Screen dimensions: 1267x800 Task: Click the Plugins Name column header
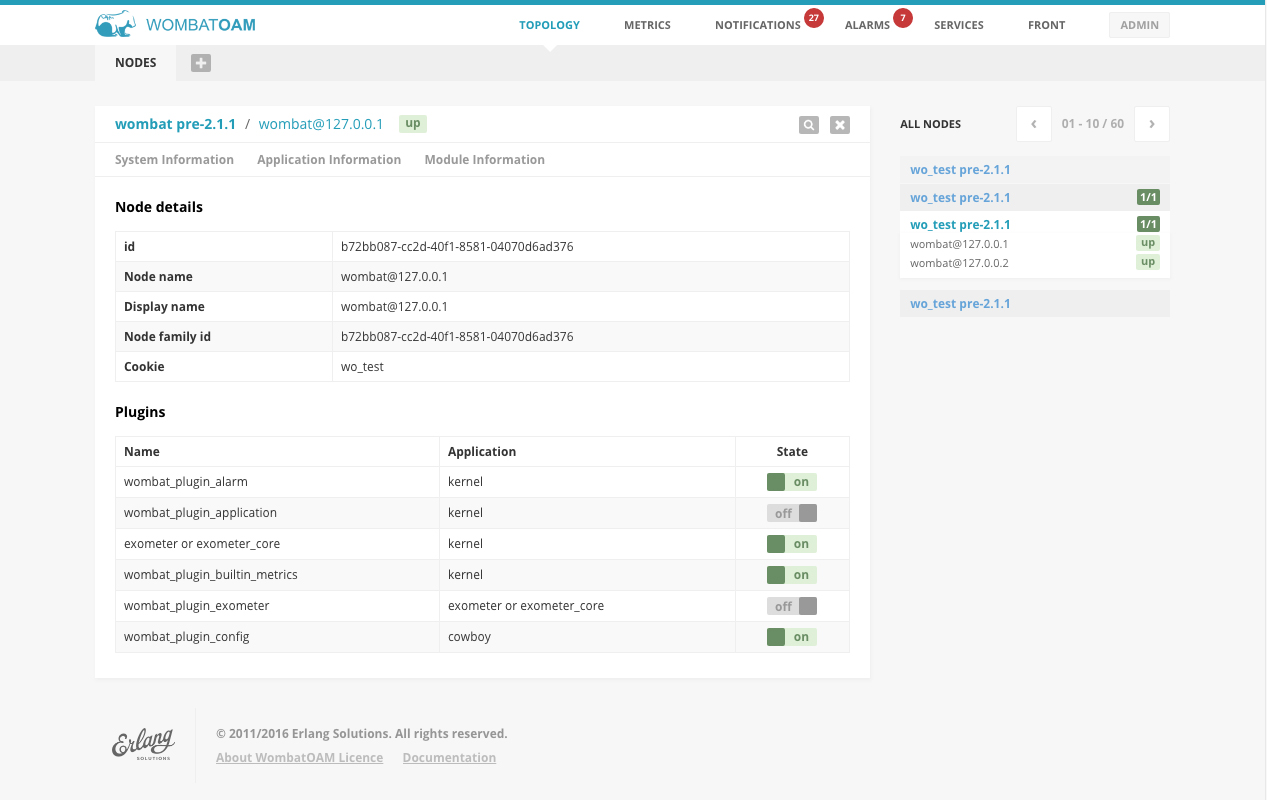pyautogui.click(x=277, y=452)
